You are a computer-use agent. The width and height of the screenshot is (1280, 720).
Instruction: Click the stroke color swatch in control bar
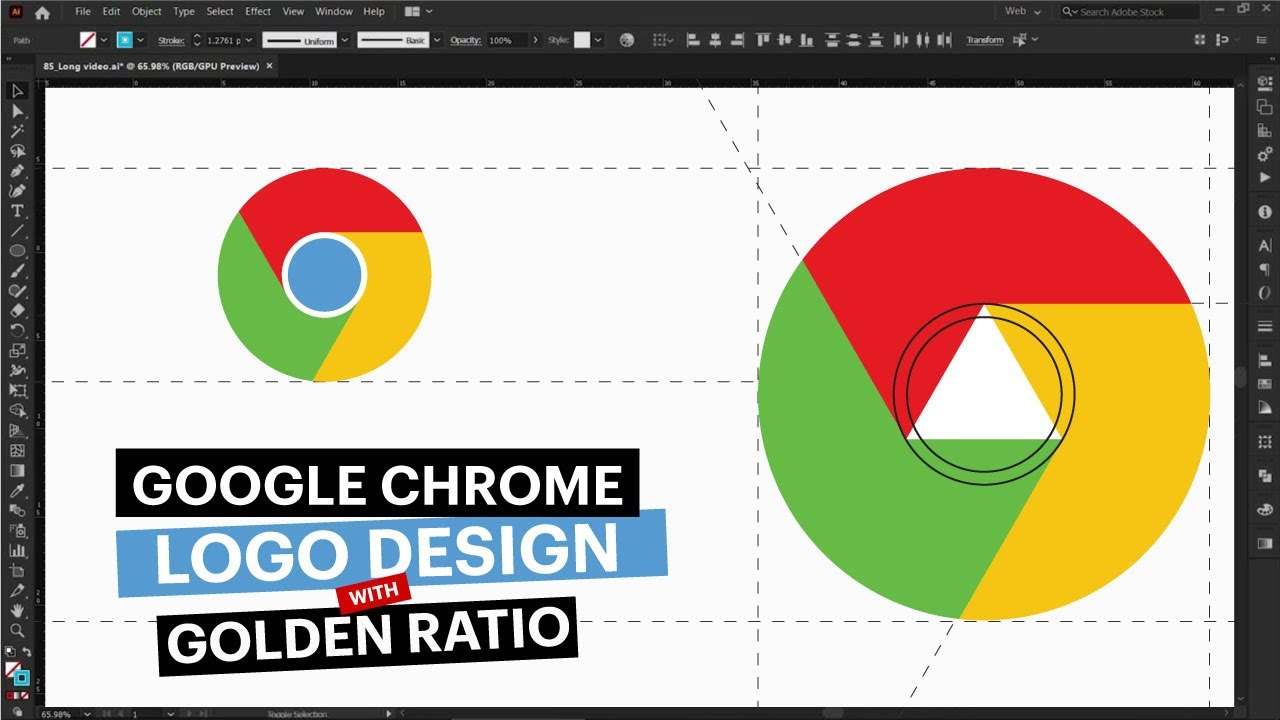click(125, 40)
